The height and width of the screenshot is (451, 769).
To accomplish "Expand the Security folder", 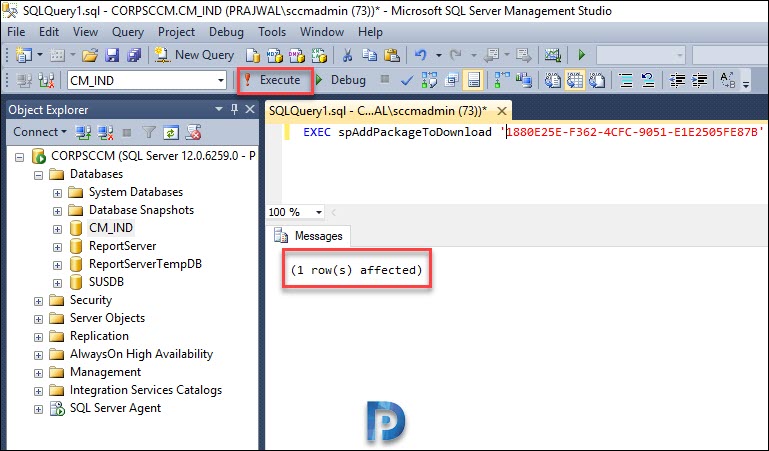I will [x=38, y=301].
